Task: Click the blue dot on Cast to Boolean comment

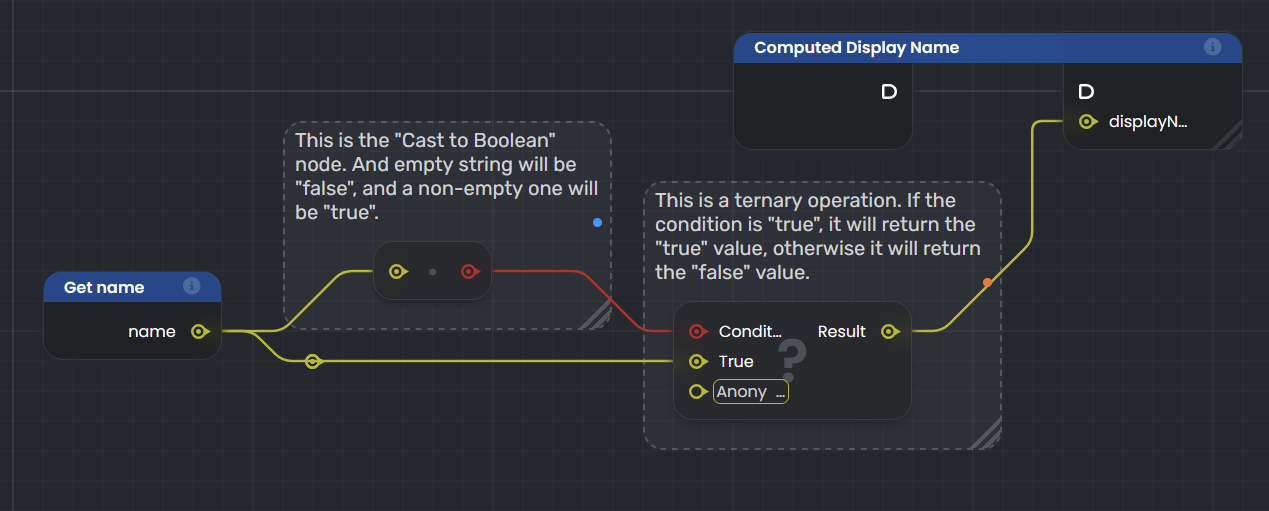Action: click(x=597, y=222)
